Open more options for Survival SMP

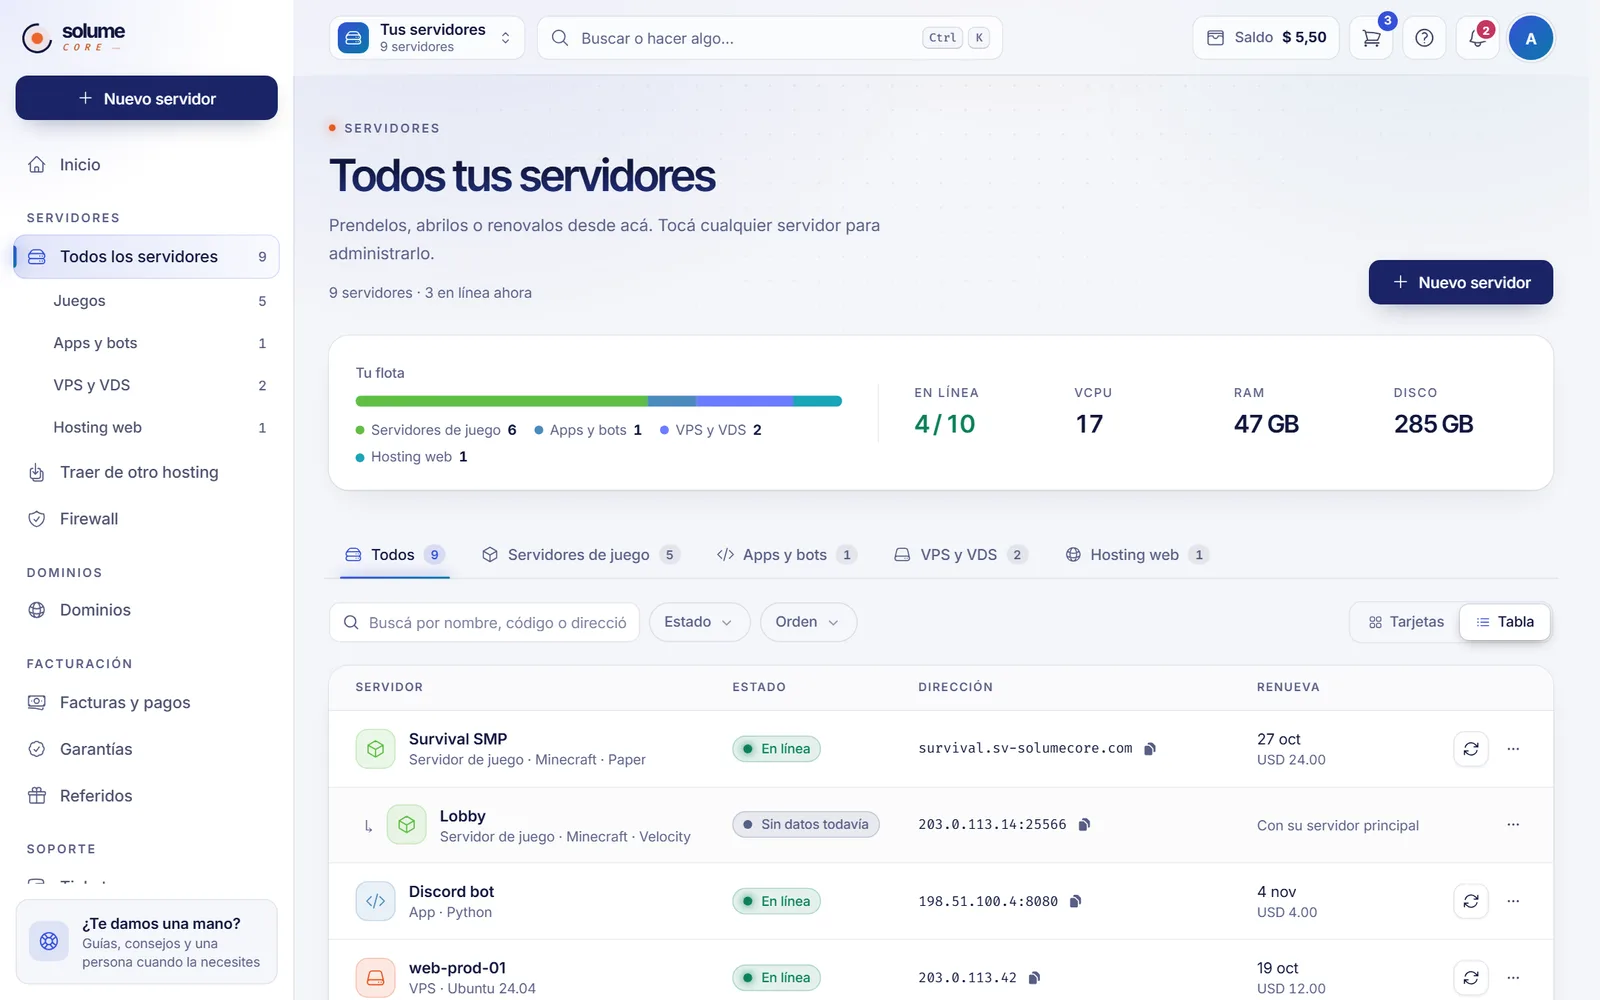click(x=1513, y=749)
